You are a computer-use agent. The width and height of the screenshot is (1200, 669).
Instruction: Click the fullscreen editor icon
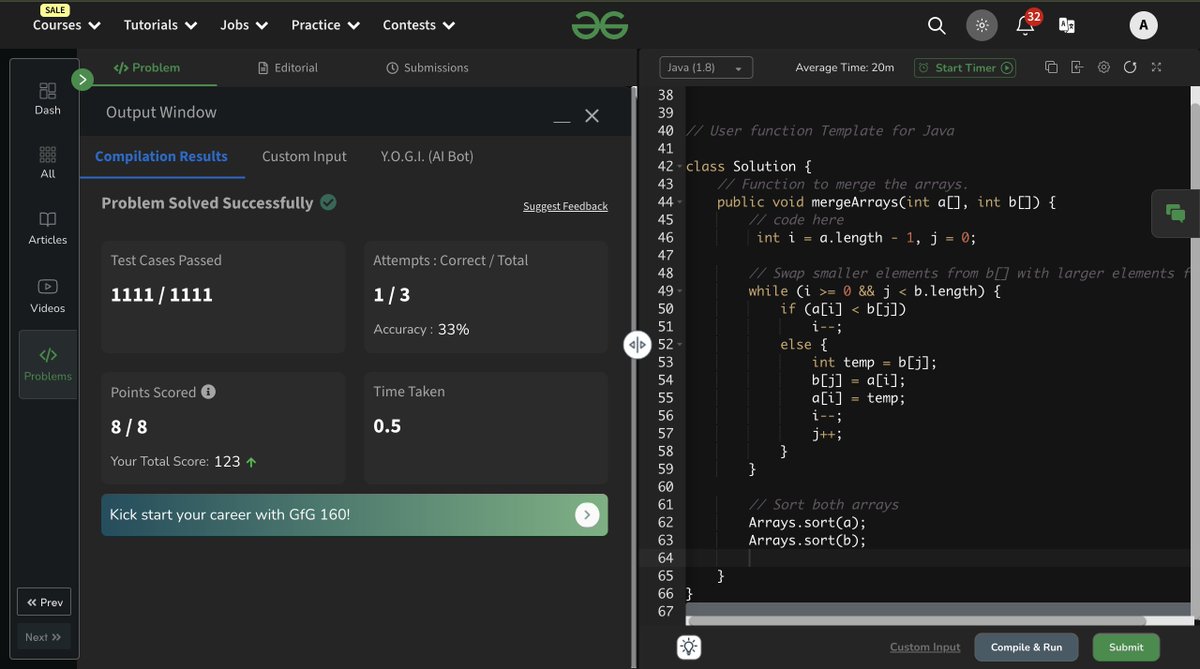[1156, 68]
